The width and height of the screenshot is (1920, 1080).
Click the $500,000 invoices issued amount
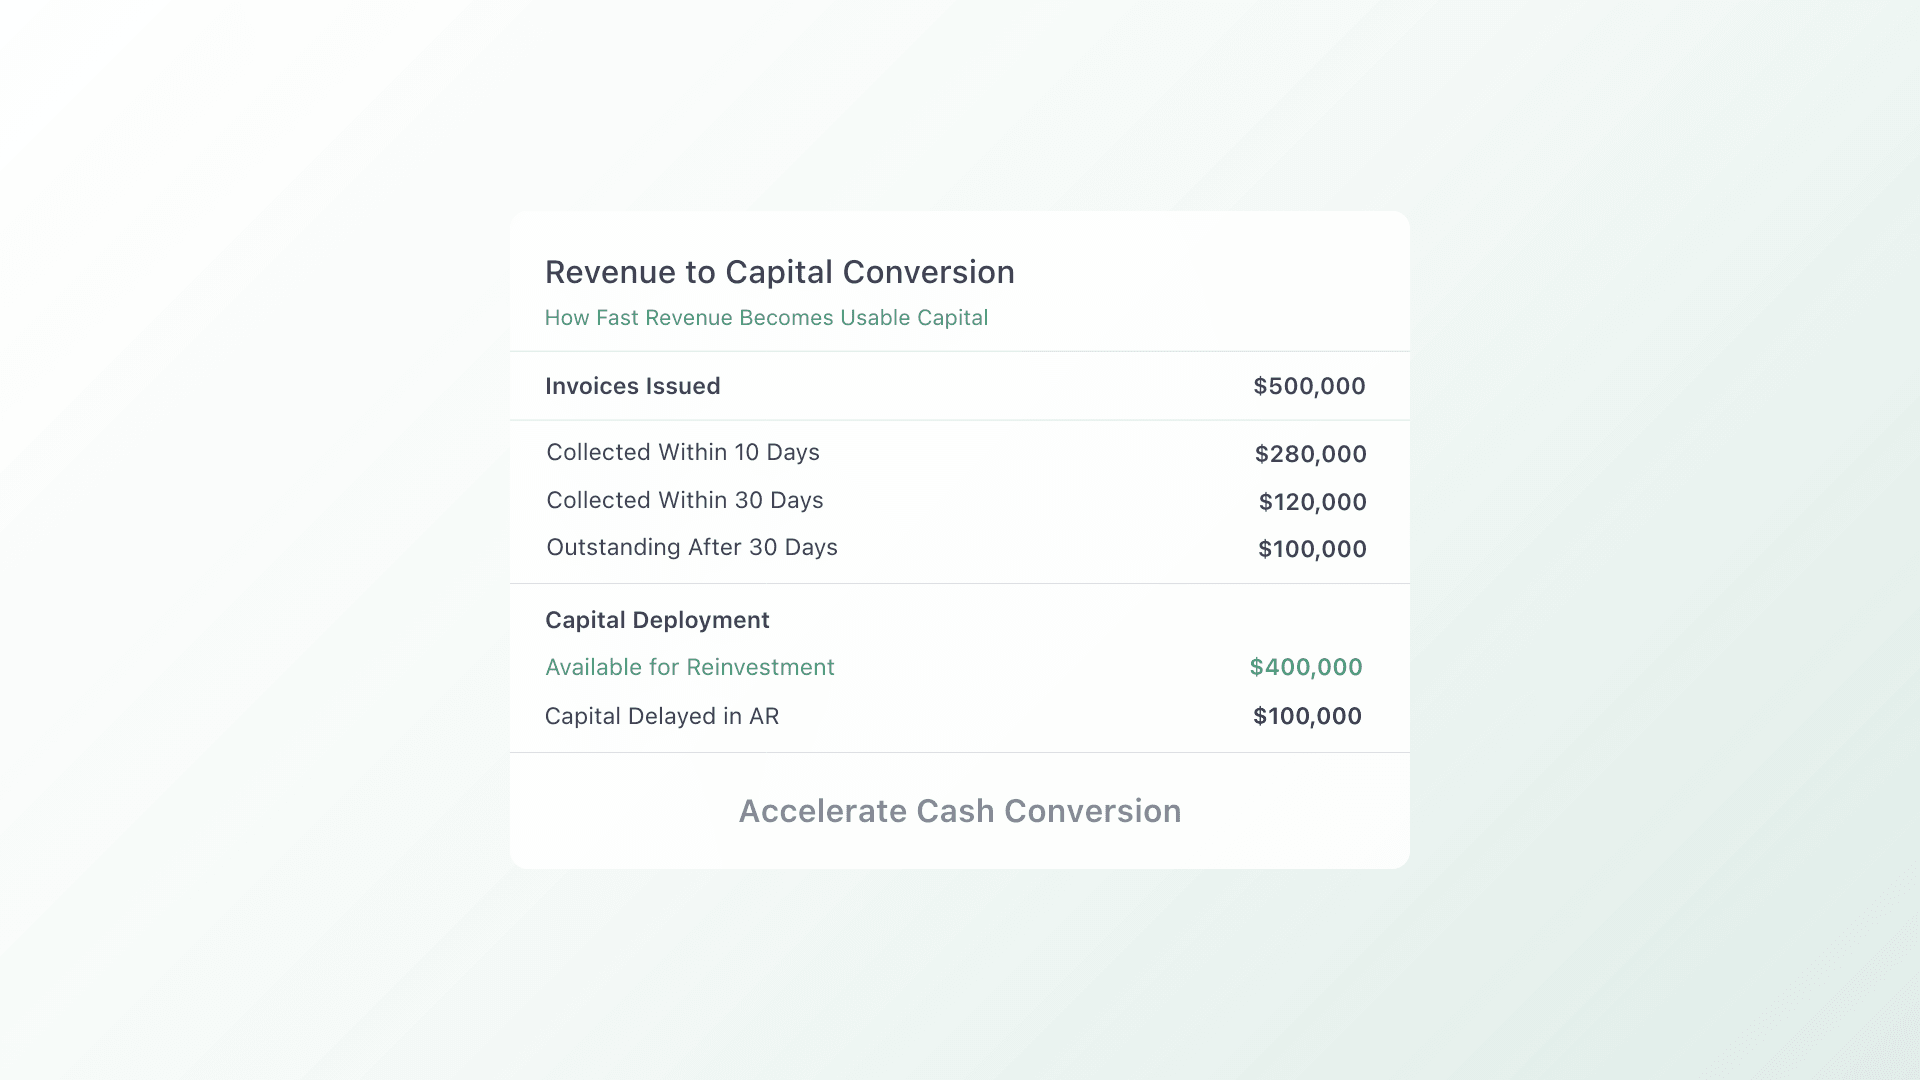1309,386
